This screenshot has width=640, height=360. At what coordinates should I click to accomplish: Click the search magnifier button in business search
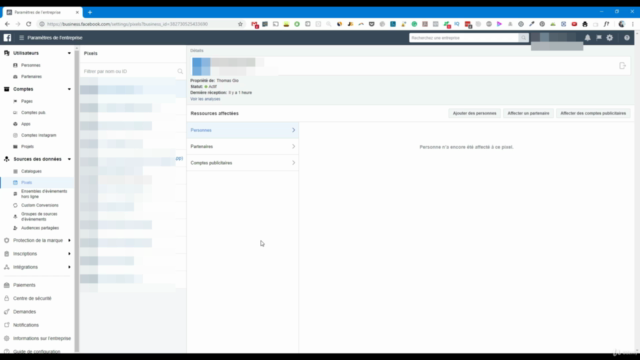tap(523, 38)
